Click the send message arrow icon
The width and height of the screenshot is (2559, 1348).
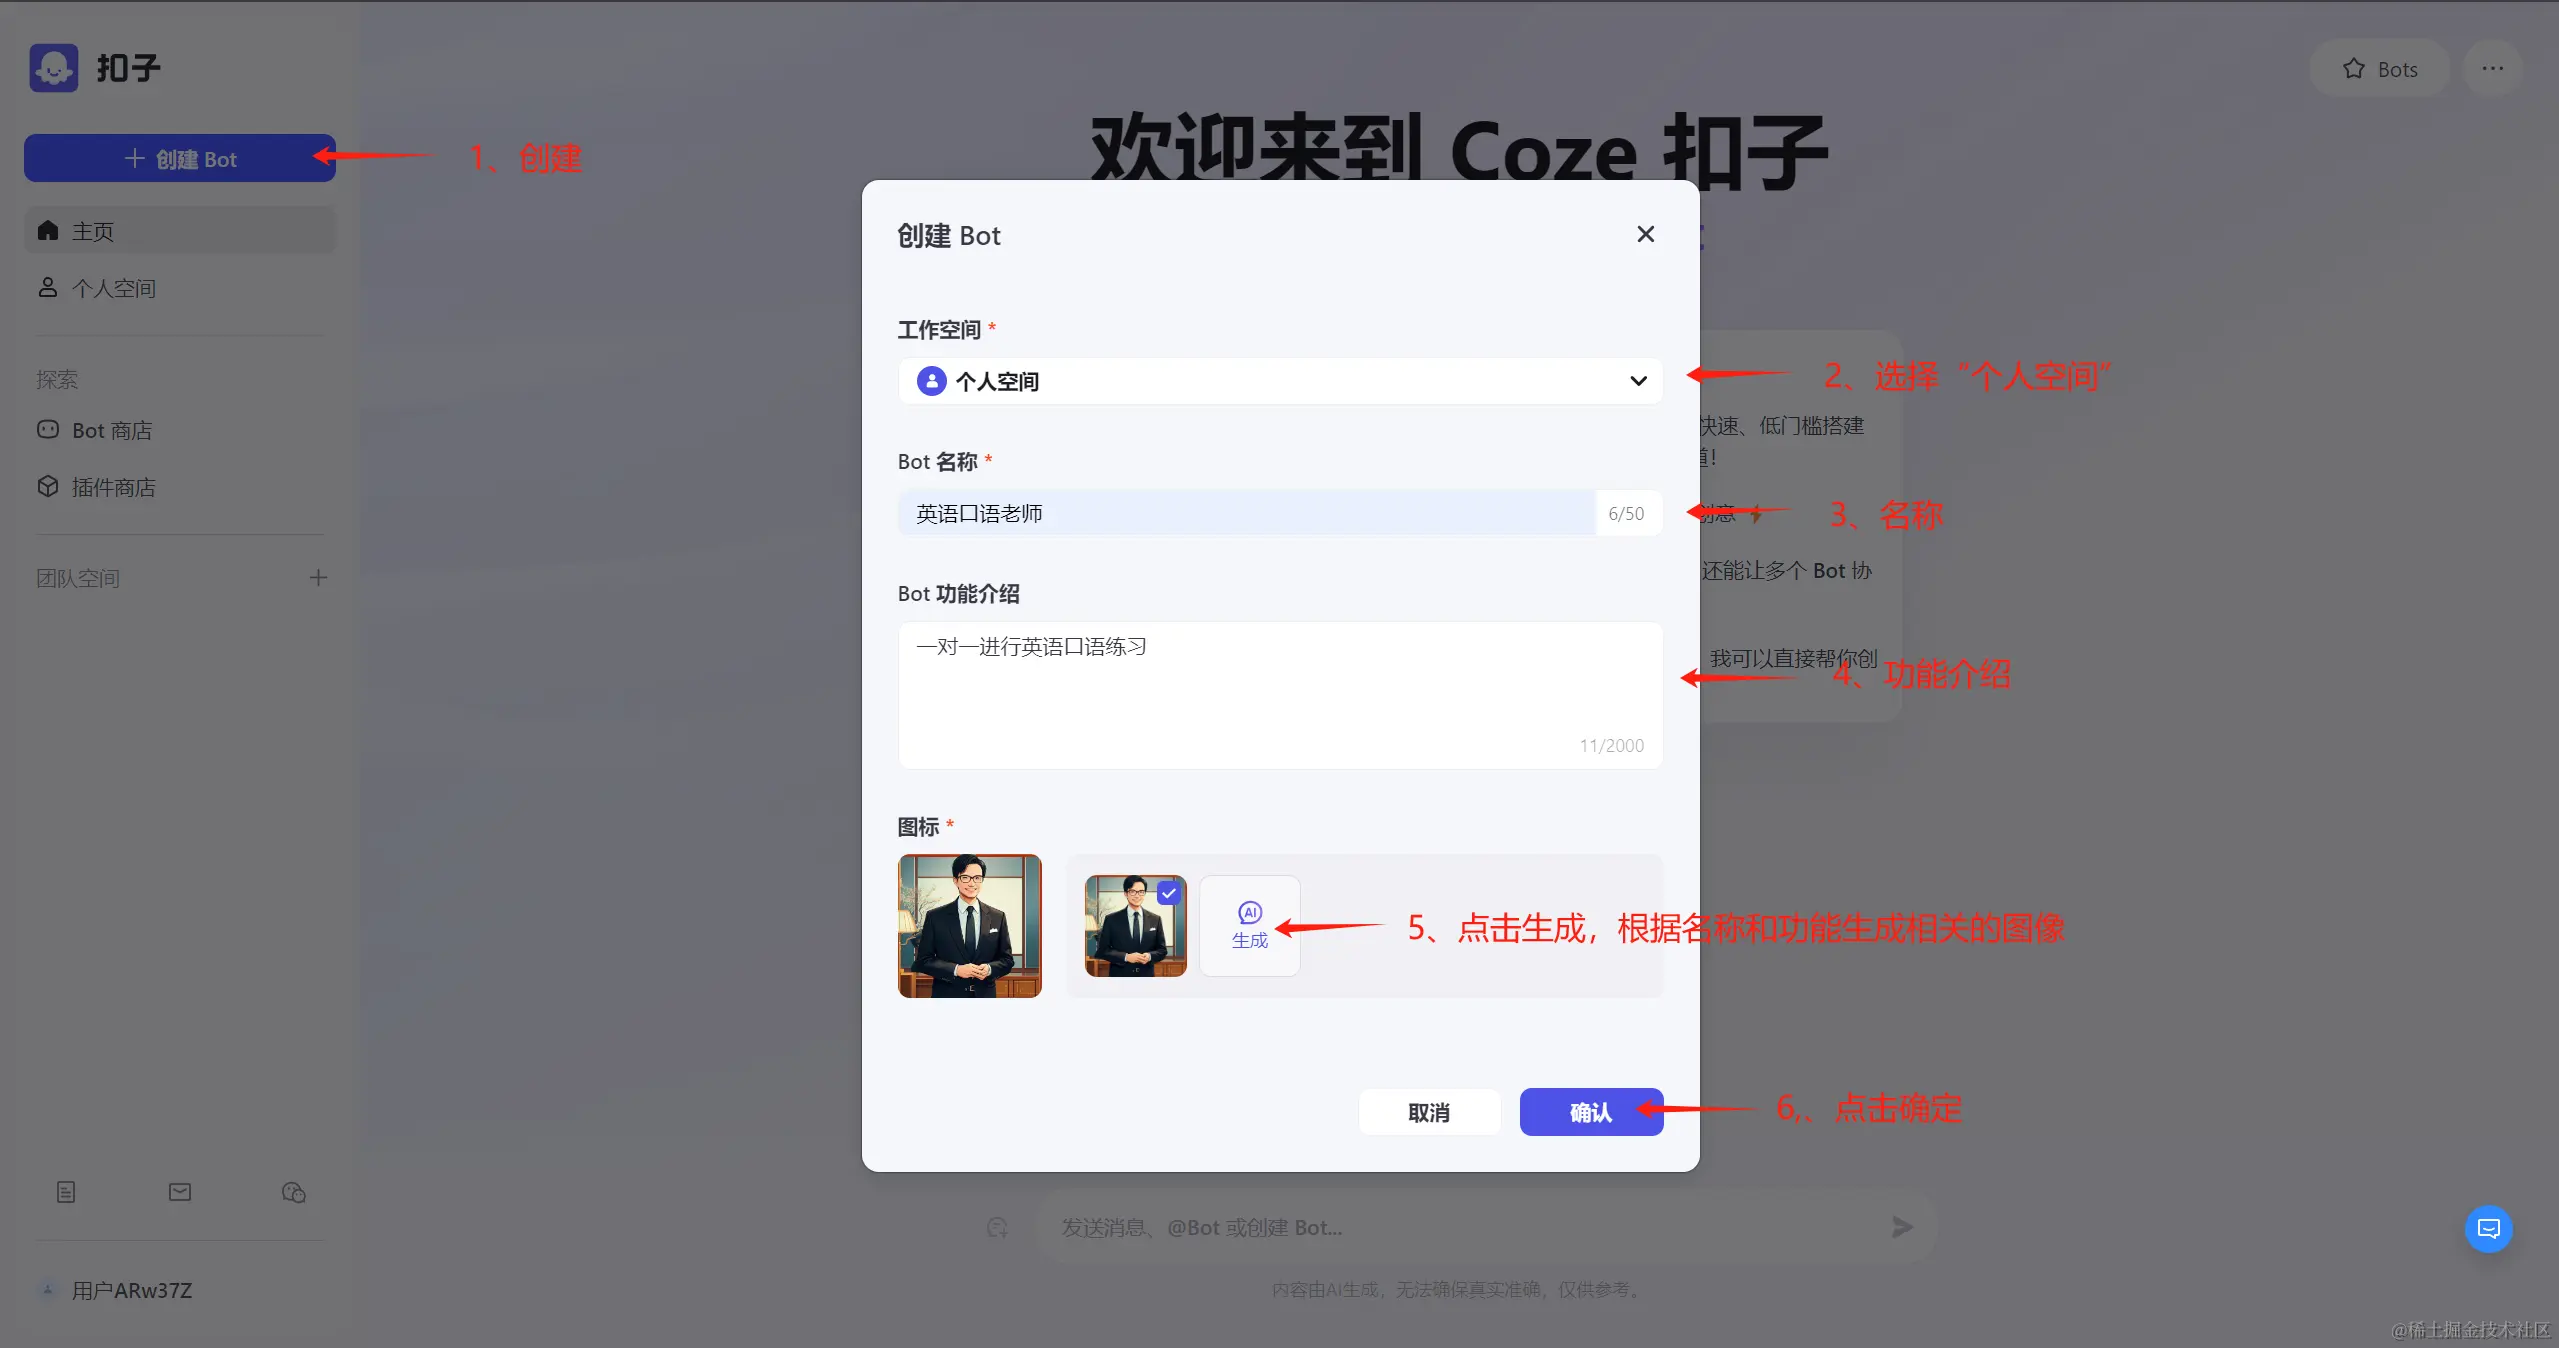coord(1902,1227)
